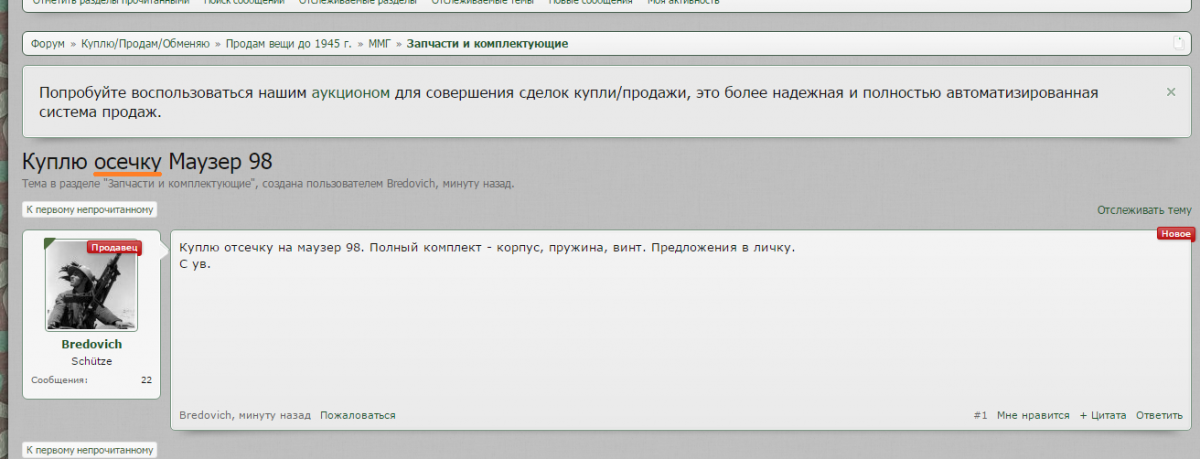
Task: Click the page icon in the breadcrumb bar
Action: coord(1178,43)
